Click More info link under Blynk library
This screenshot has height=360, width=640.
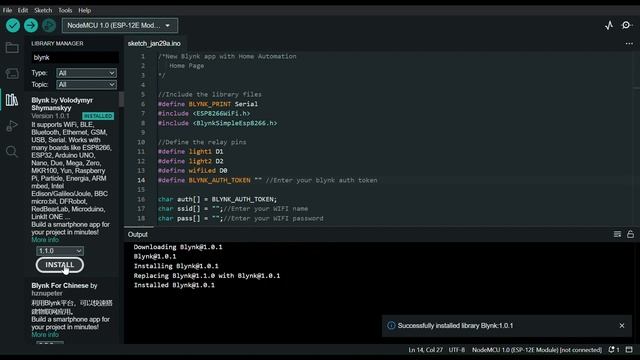click(x=45, y=240)
